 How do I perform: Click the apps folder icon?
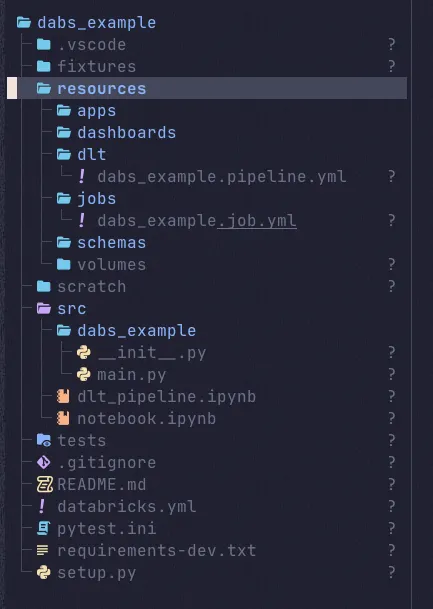(64, 111)
